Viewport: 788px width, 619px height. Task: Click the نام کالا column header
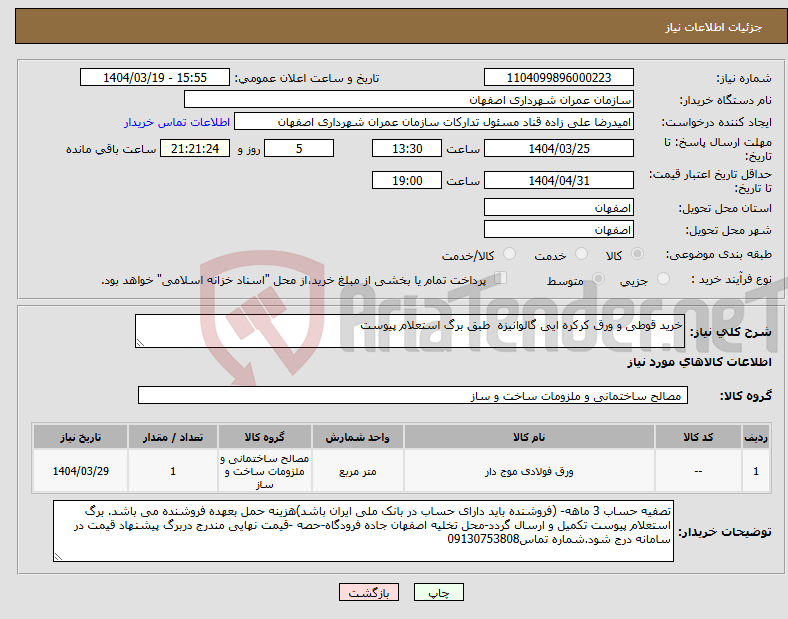pos(529,437)
